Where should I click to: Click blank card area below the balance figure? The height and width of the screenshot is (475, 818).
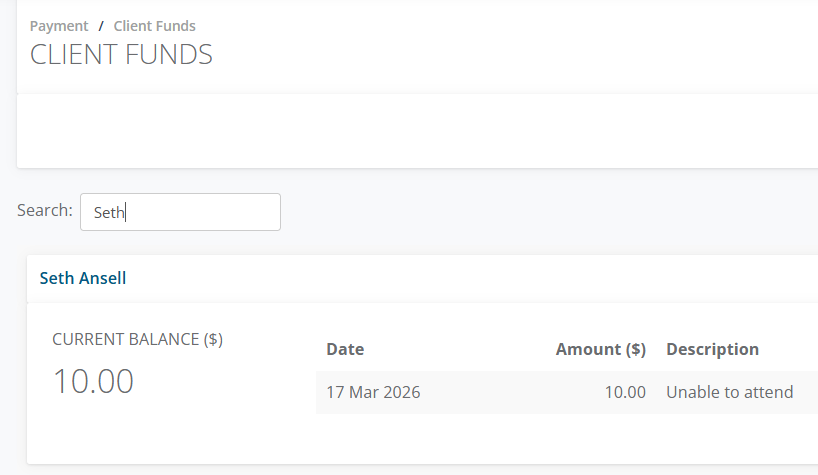click(x=150, y=435)
